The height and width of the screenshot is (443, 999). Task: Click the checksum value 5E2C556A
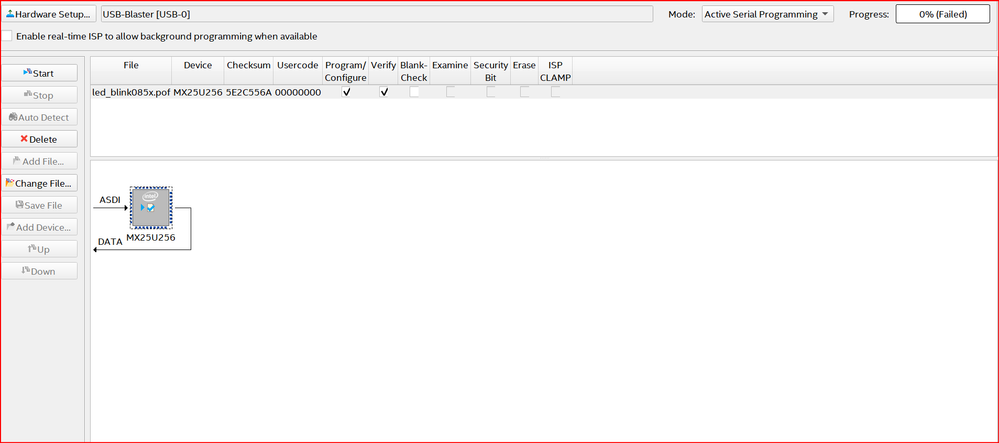(248, 92)
